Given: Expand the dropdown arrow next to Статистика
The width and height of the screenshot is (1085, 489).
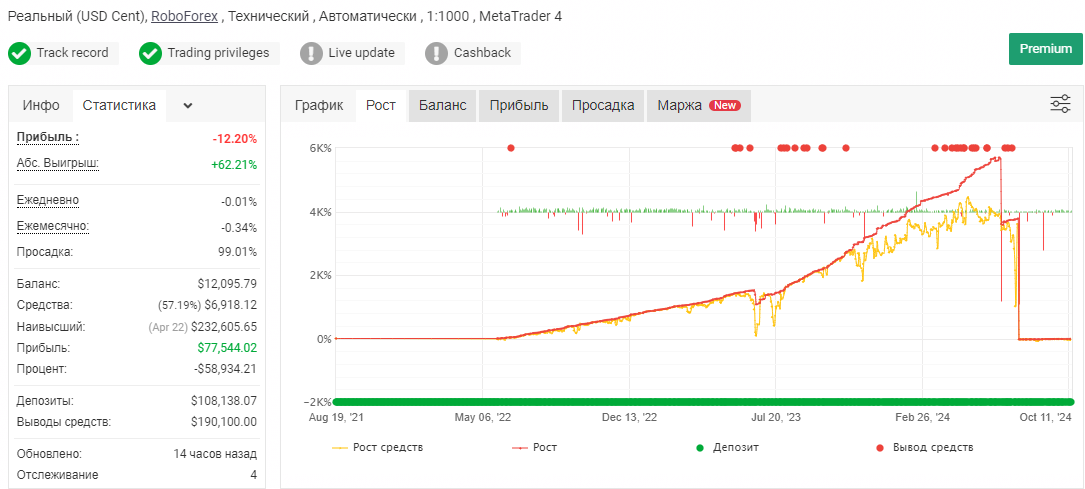Looking at the screenshot, I should point(188,106).
